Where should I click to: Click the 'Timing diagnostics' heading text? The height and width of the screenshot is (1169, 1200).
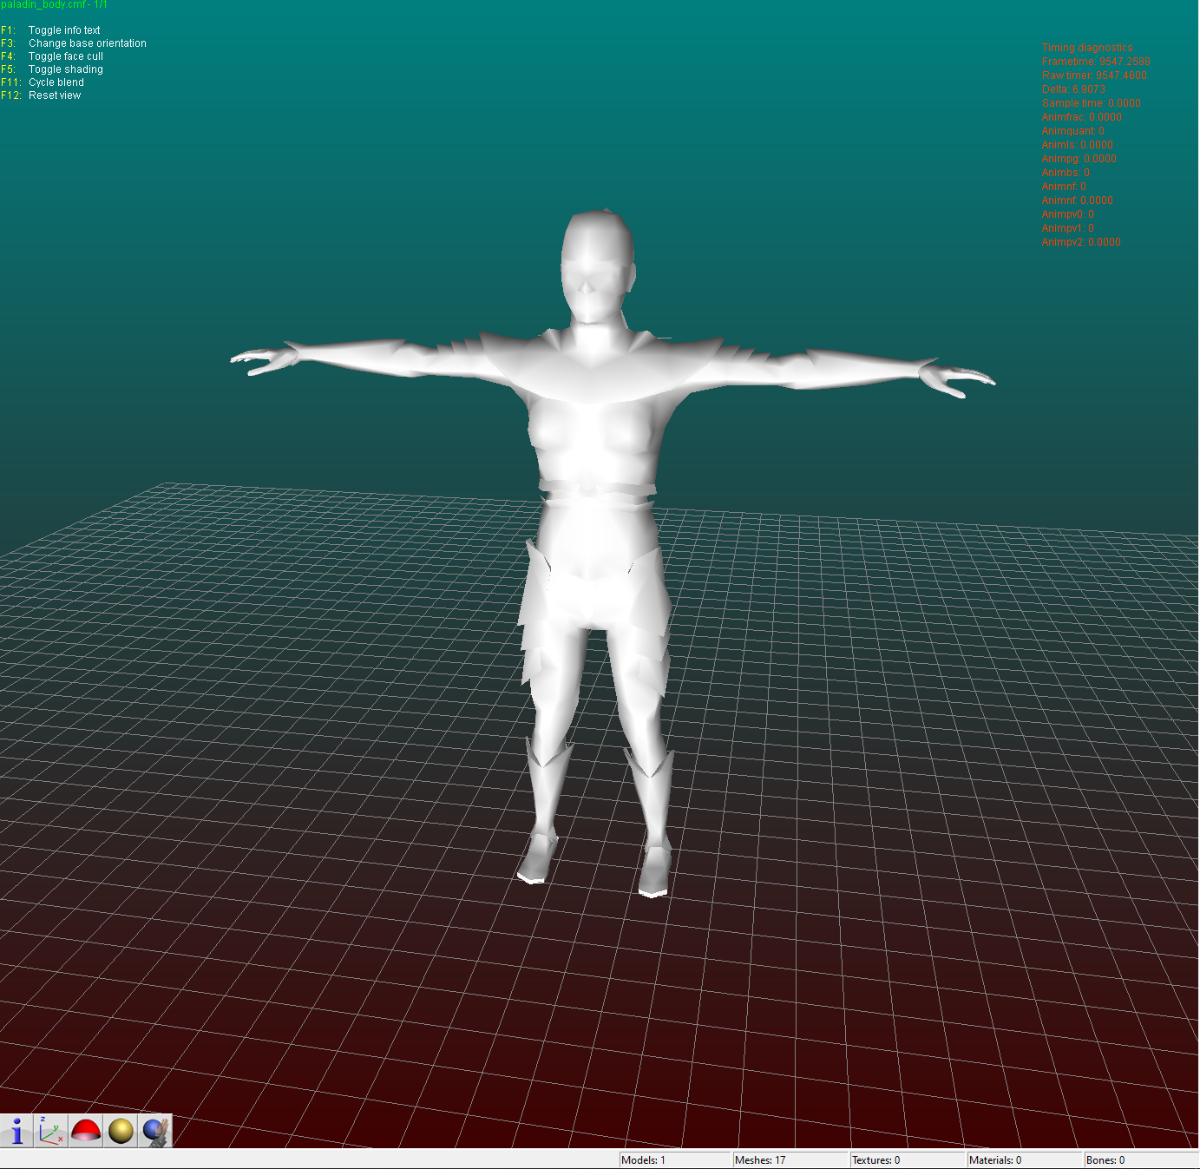[1087, 47]
